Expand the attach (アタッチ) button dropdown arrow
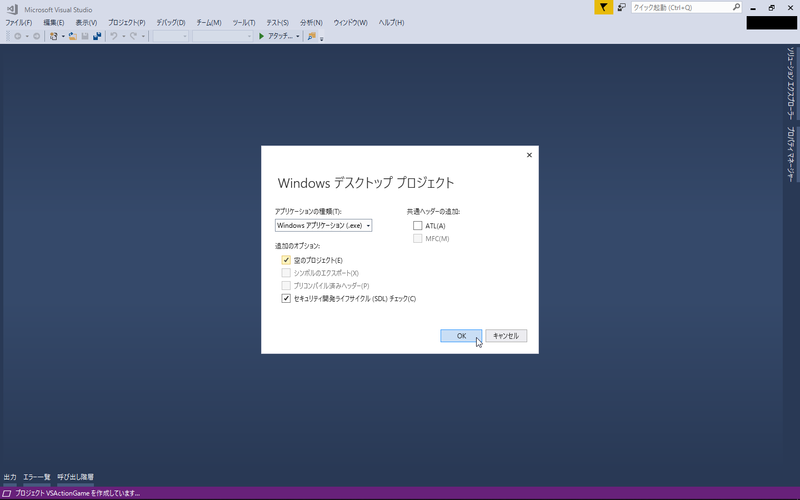The height and width of the screenshot is (500, 800). click(297, 36)
